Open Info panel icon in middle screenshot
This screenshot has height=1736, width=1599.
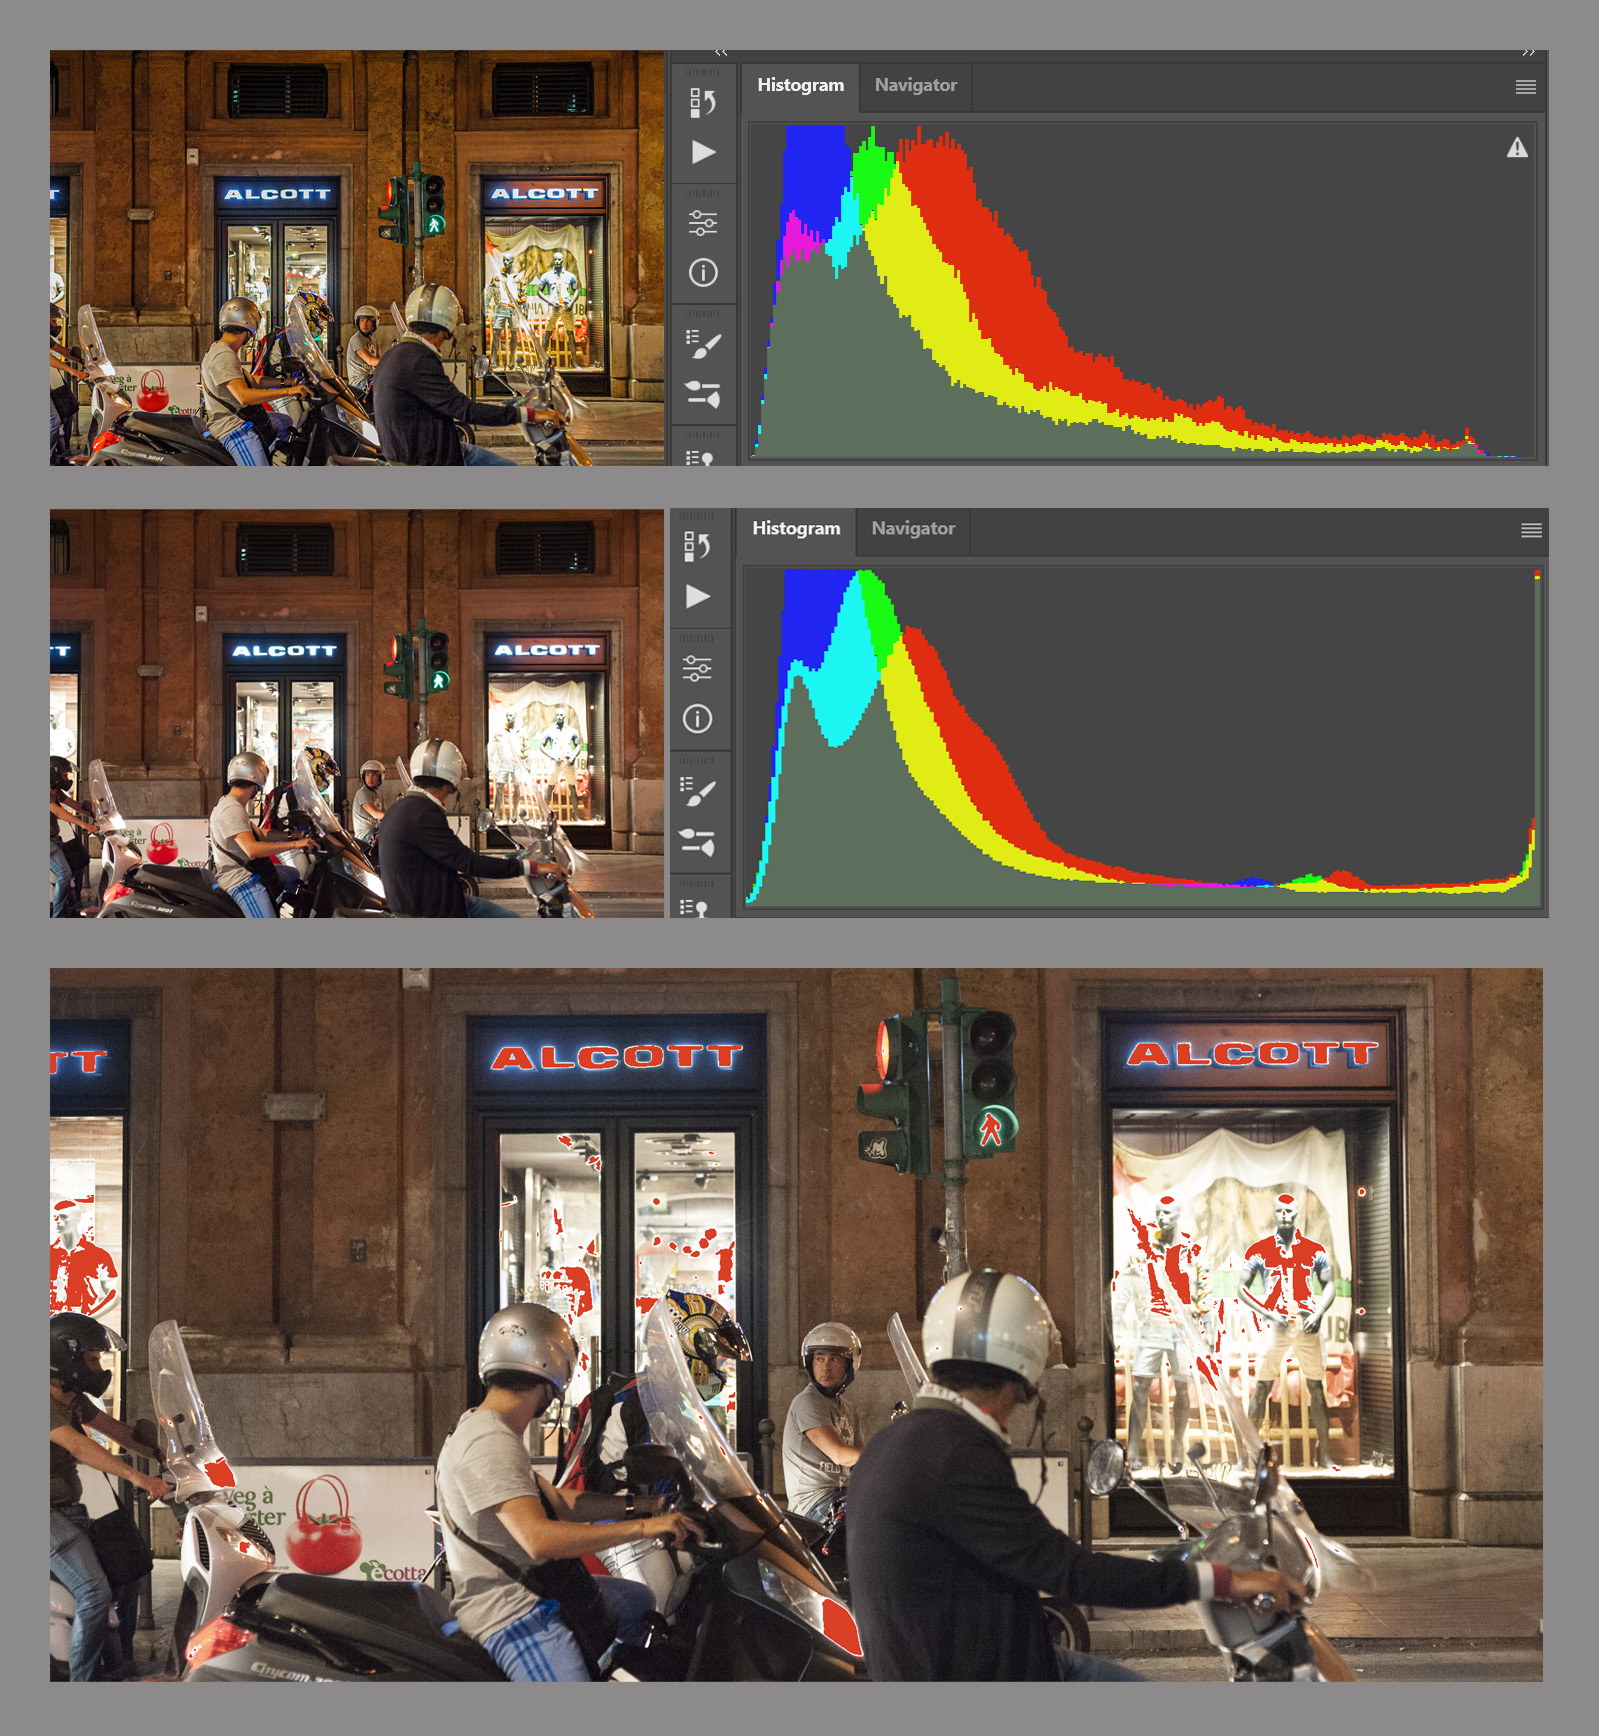coord(698,718)
